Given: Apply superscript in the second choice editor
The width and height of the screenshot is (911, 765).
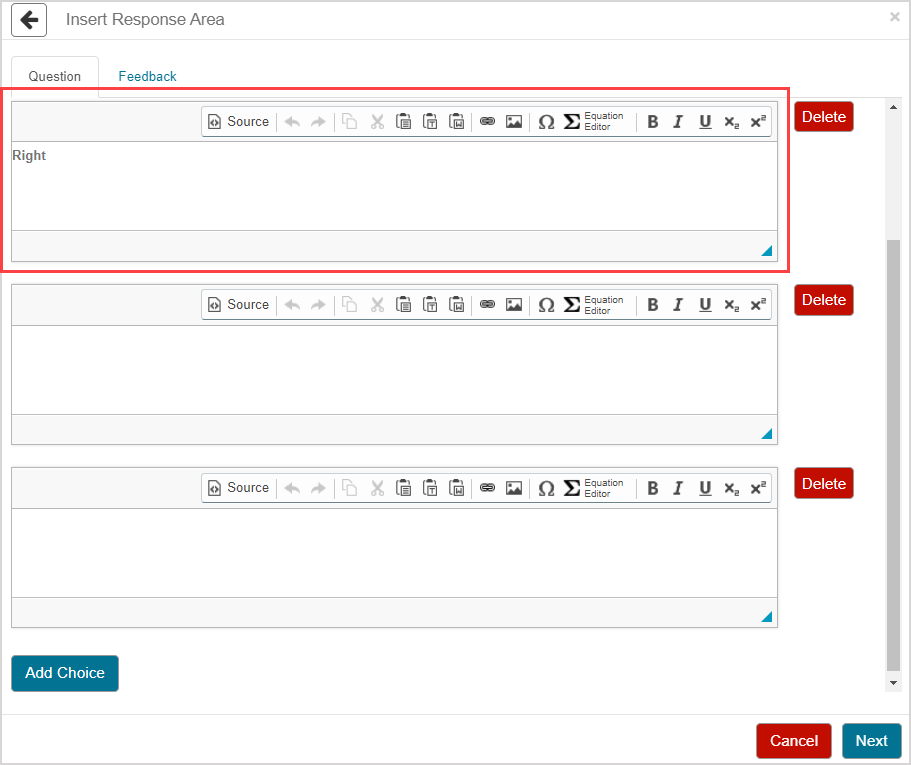Looking at the screenshot, I should coord(758,305).
